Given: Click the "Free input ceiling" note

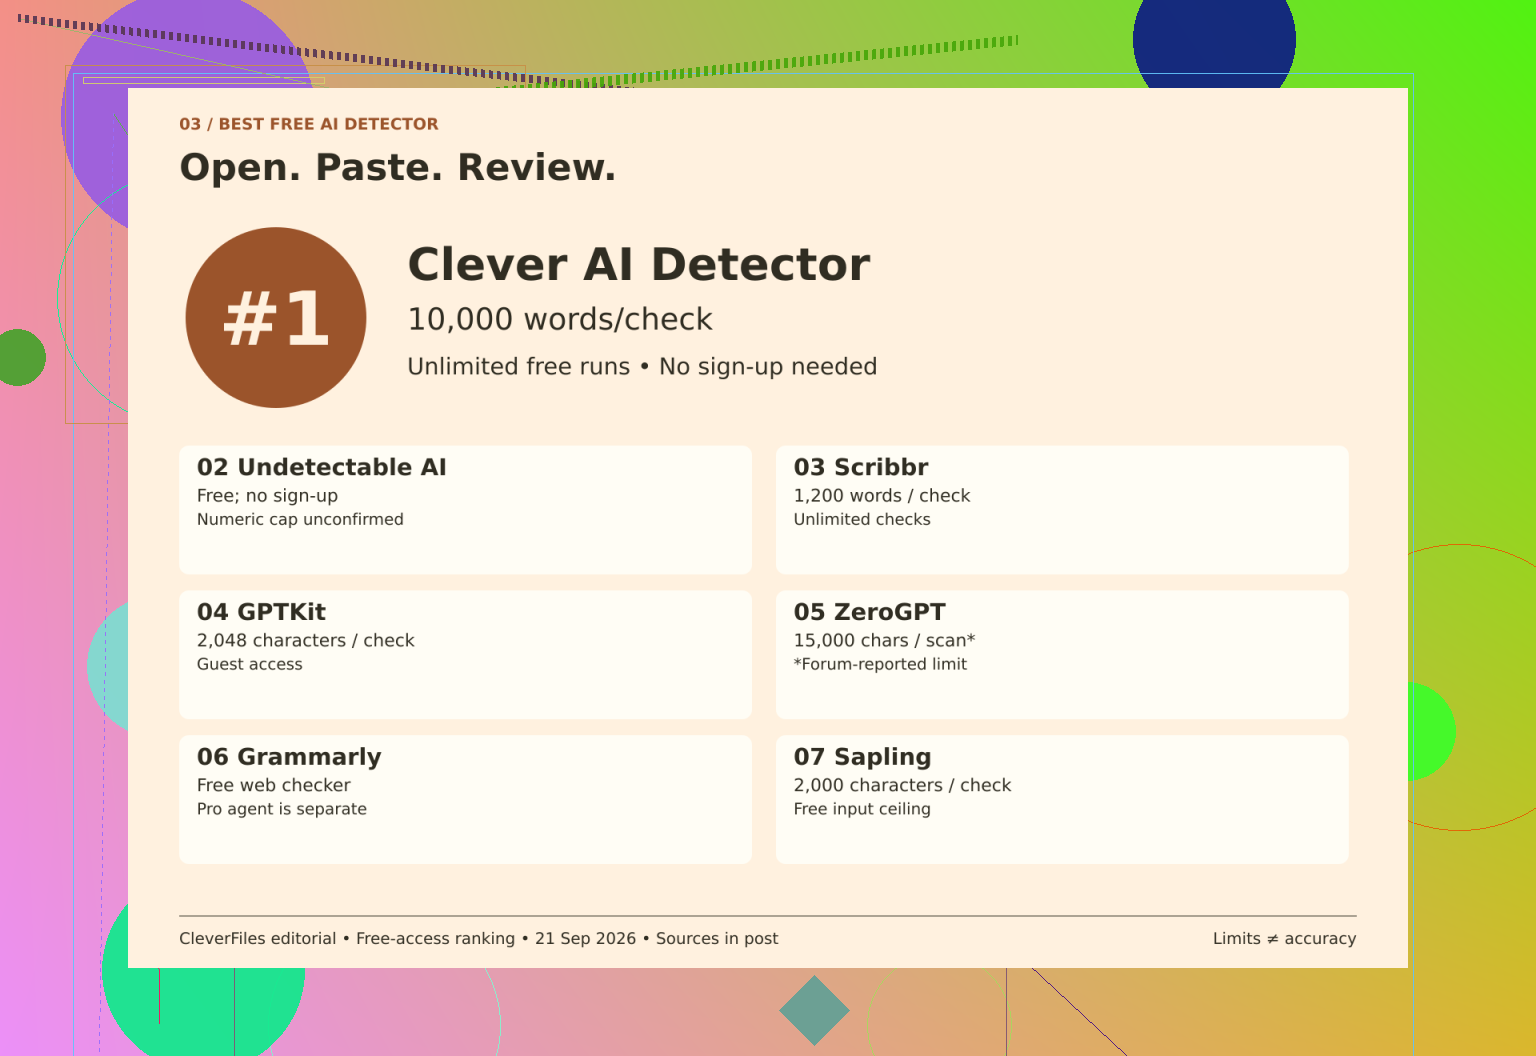Looking at the screenshot, I should [862, 809].
